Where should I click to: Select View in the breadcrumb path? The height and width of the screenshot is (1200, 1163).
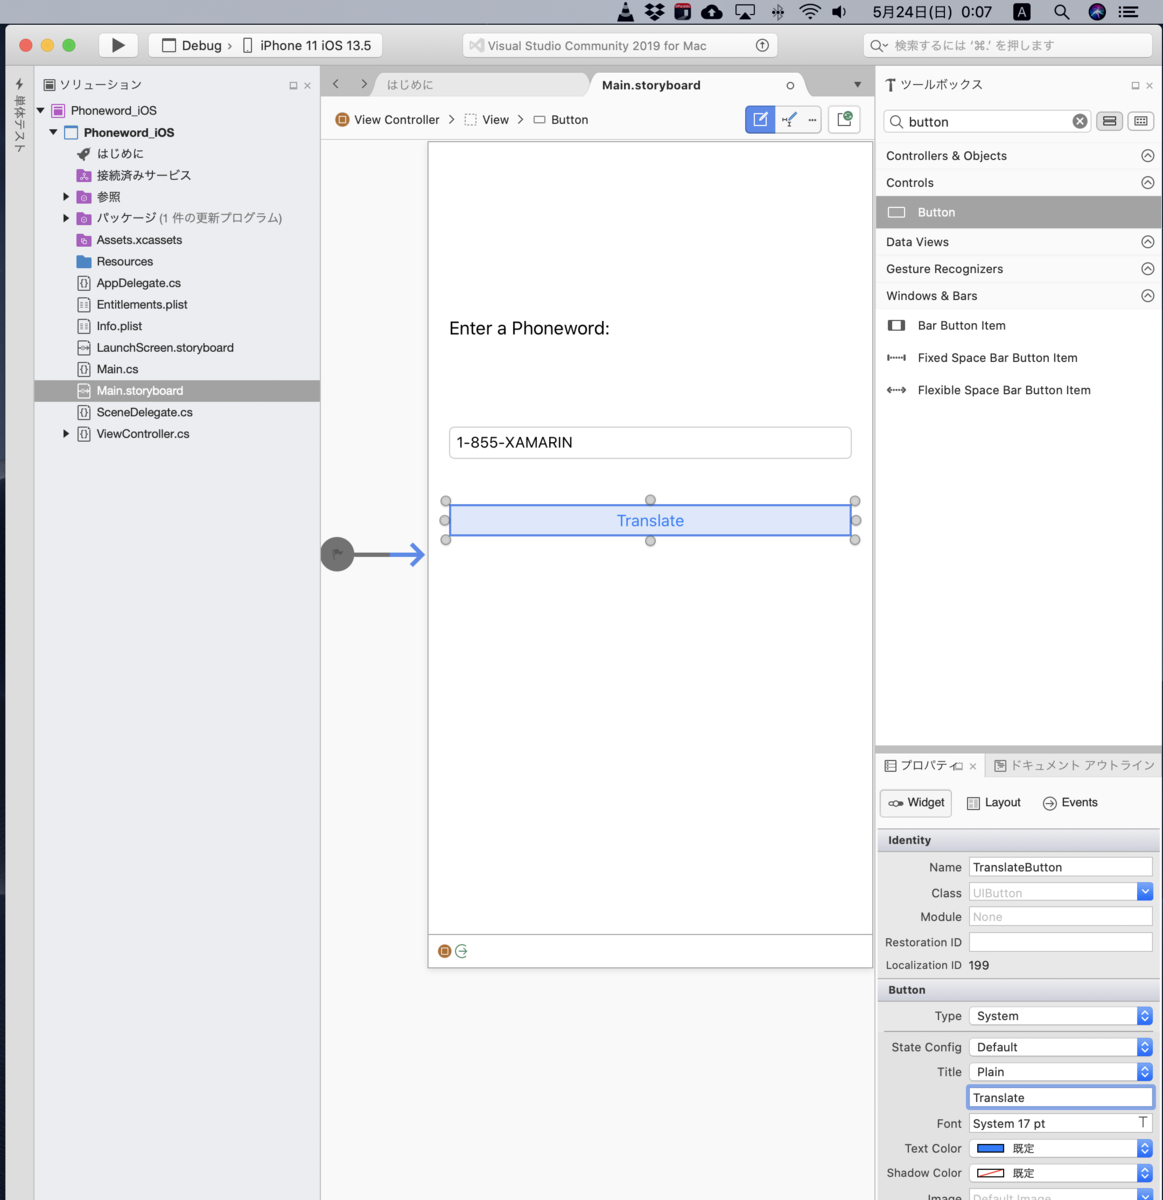[486, 120]
